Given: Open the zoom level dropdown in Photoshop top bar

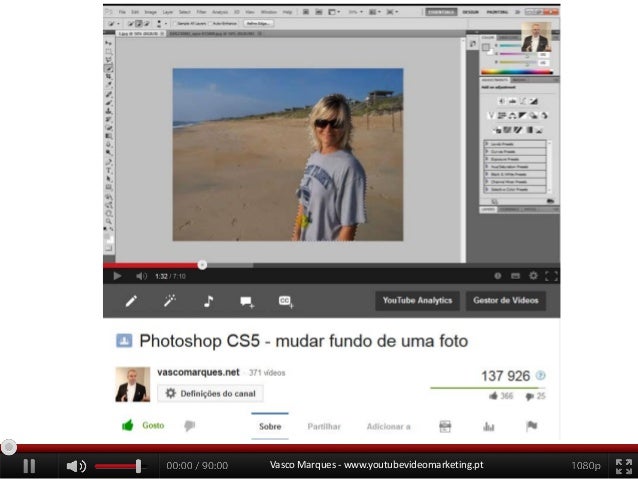Looking at the screenshot, I should pos(355,12).
